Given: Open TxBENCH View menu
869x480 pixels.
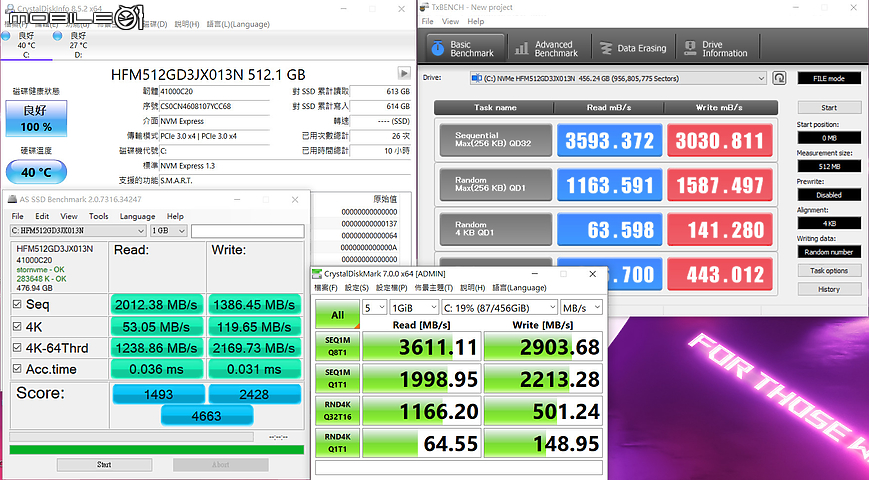Looking at the screenshot, I should pyautogui.click(x=450, y=21).
